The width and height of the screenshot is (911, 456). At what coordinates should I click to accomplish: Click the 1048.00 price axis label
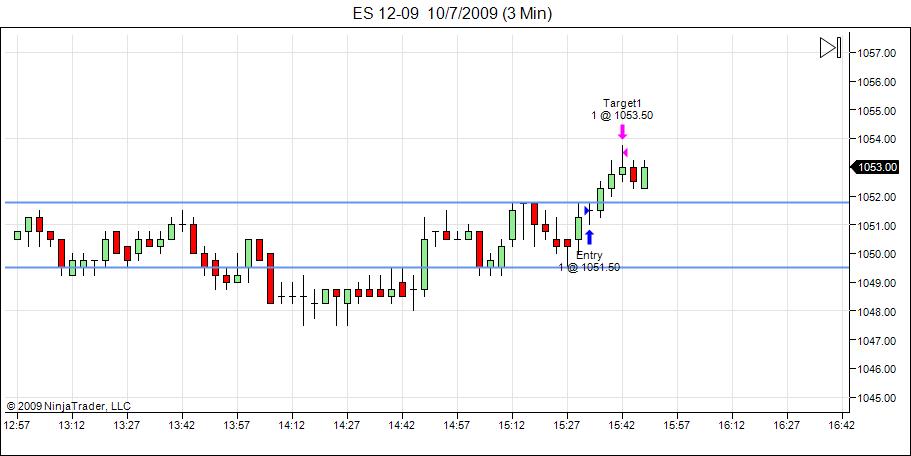[876, 312]
